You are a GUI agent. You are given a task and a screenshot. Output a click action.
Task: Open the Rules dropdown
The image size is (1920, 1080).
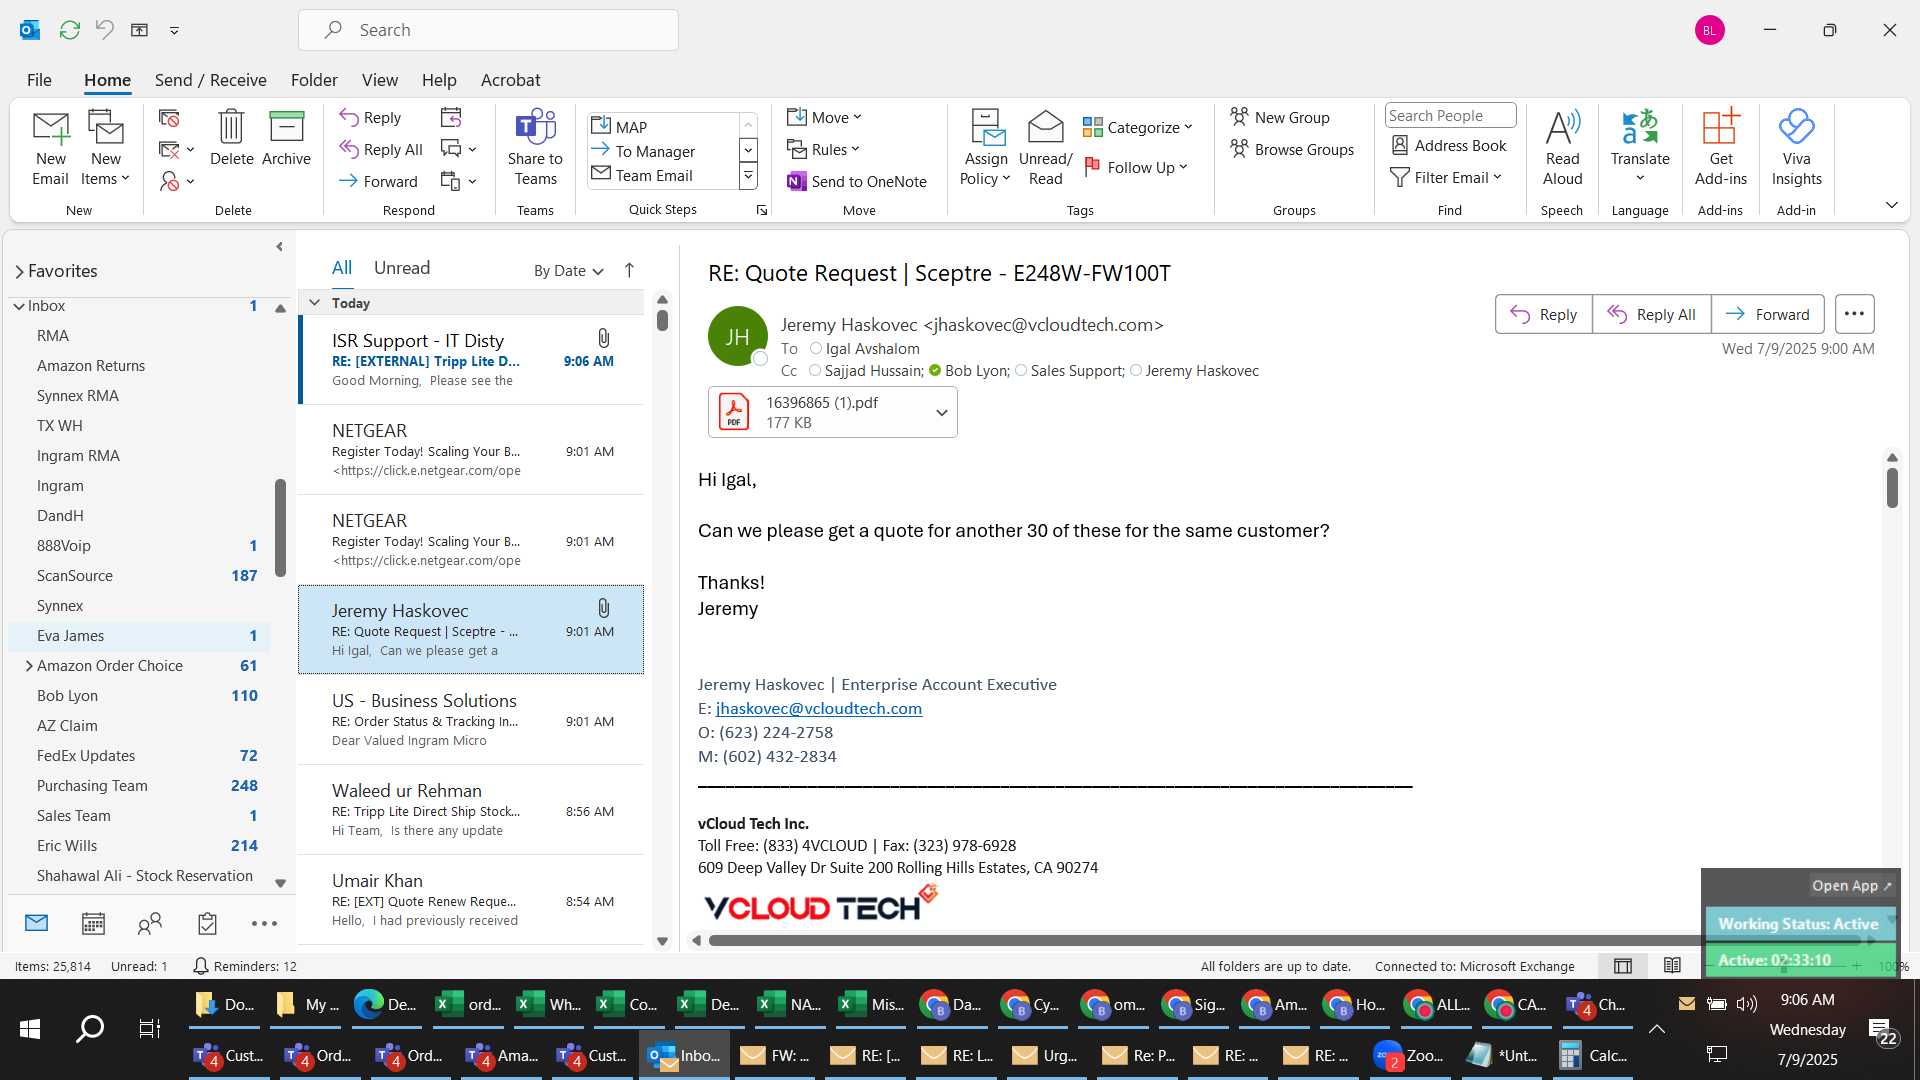[823, 149]
